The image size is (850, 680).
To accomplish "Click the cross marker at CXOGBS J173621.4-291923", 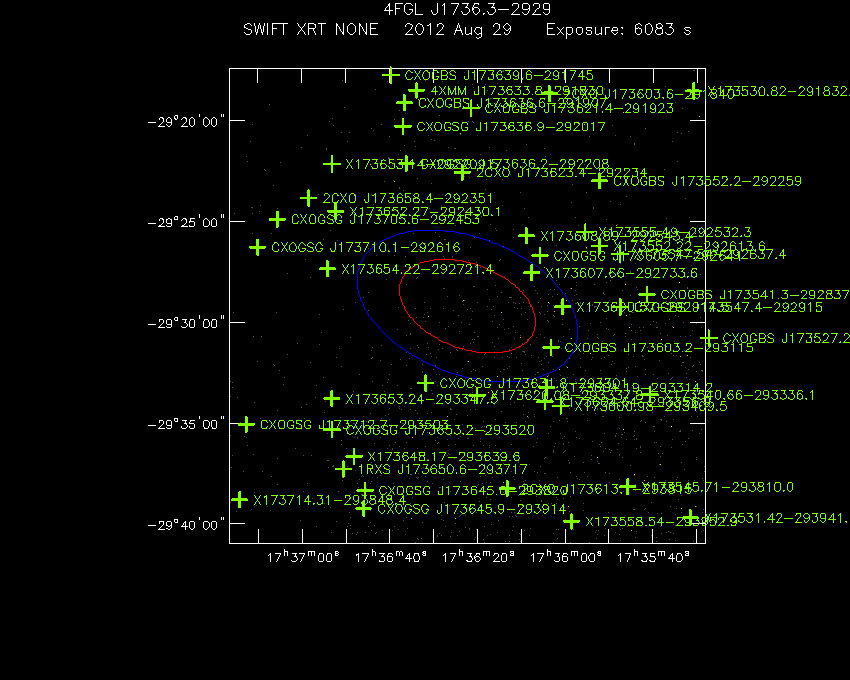I will pyautogui.click(x=471, y=108).
